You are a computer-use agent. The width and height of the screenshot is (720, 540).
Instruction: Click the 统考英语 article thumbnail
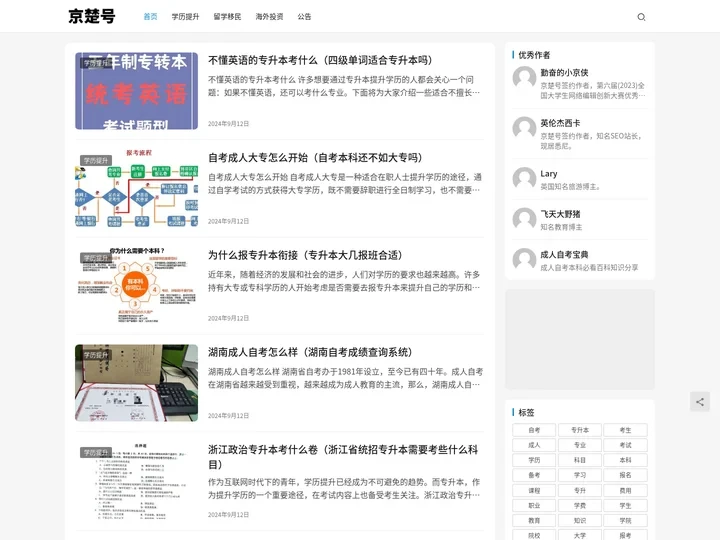pos(136,91)
